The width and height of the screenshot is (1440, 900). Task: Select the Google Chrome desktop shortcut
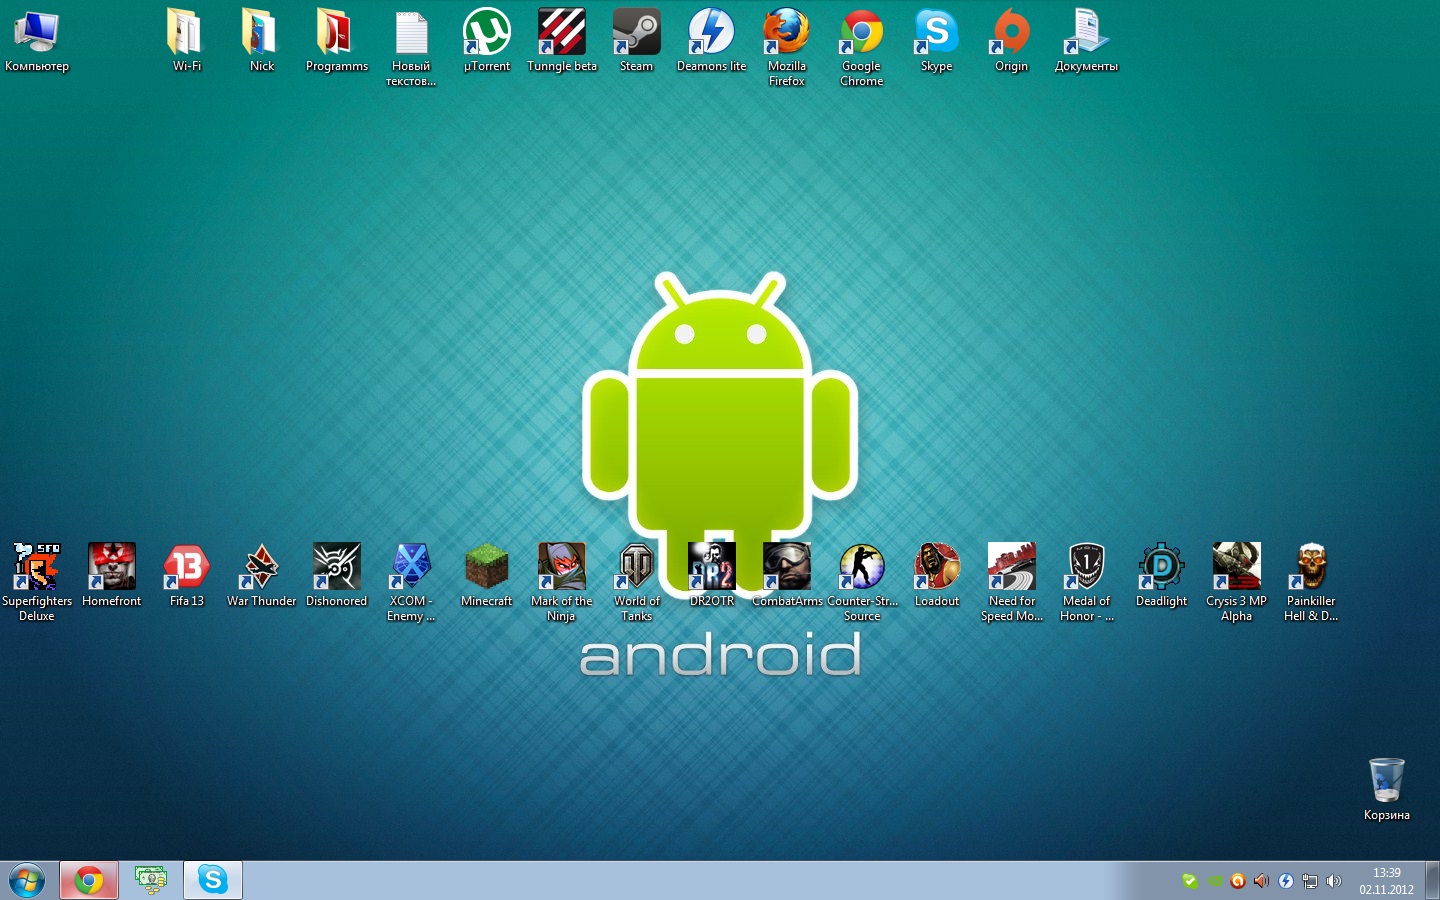tap(862, 48)
